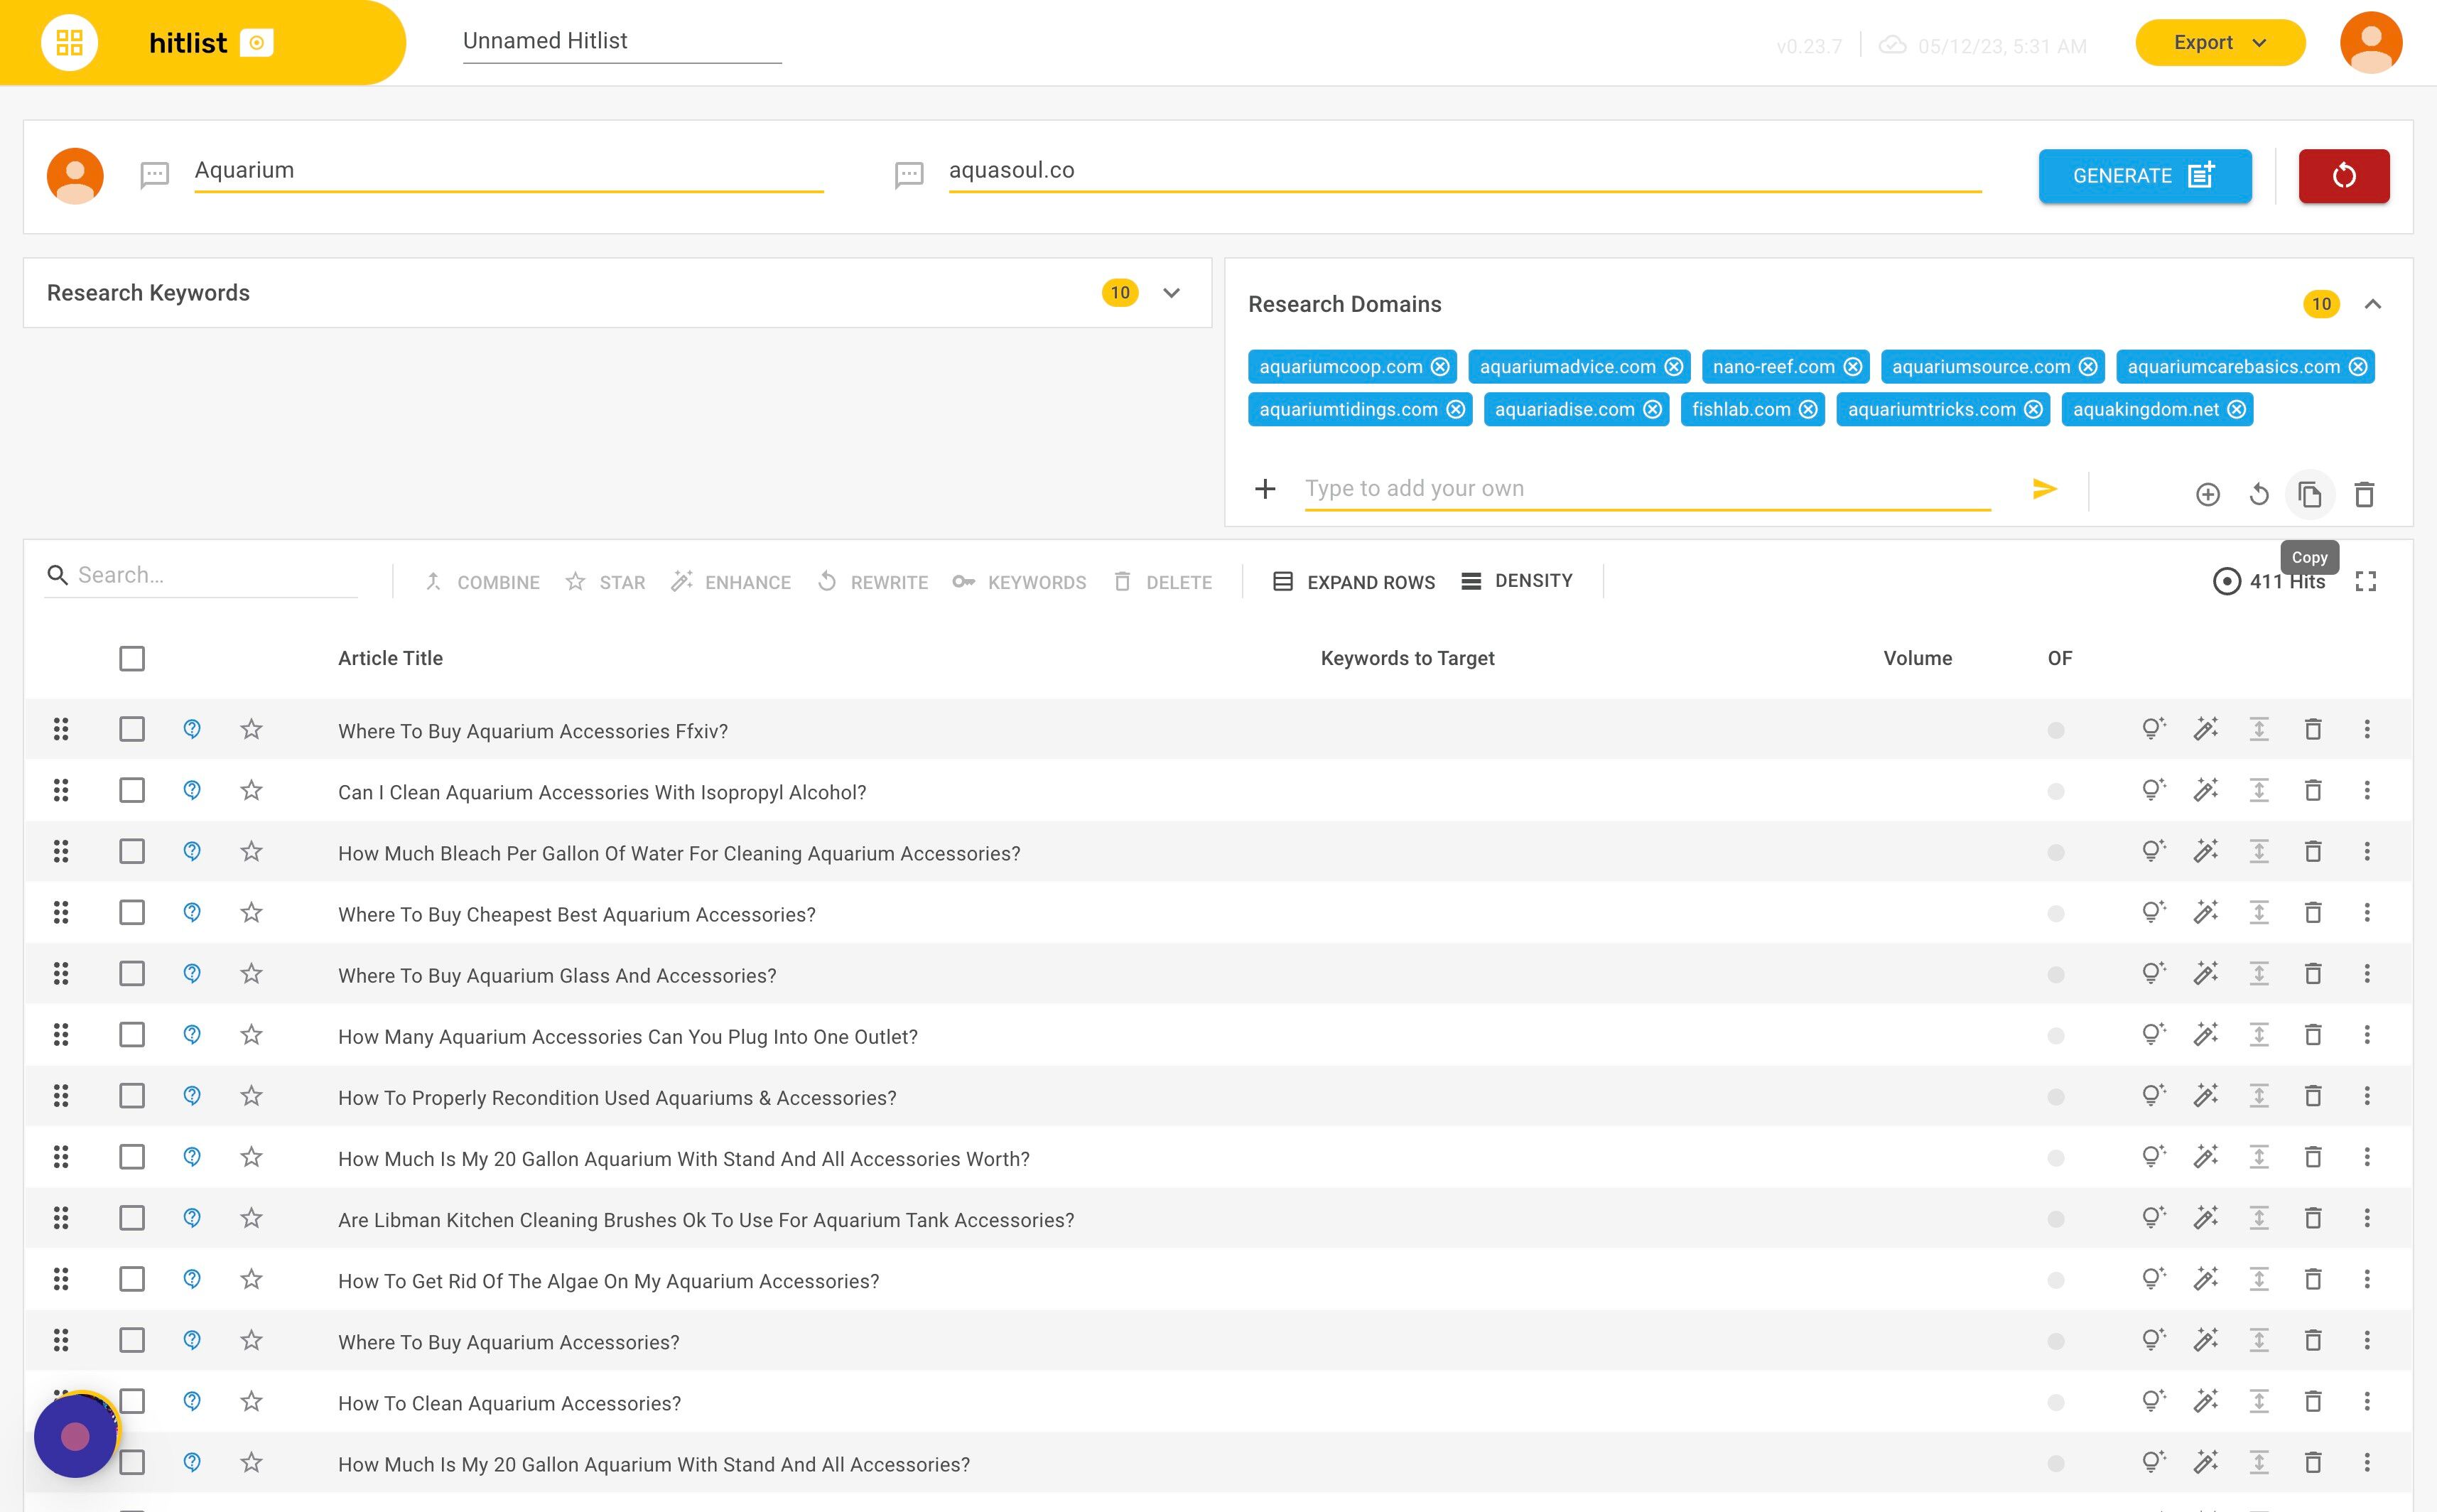Click KEYWORDS in the table toolbar
2437x1512 pixels.
[1019, 582]
